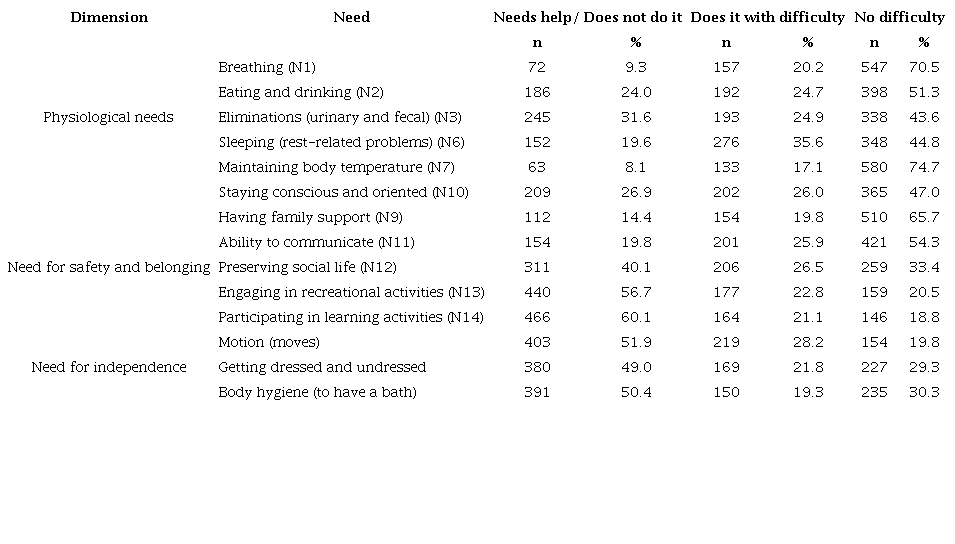Click the 'Breathing (N1)' row label
The image size is (955, 544).
(267, 67)
